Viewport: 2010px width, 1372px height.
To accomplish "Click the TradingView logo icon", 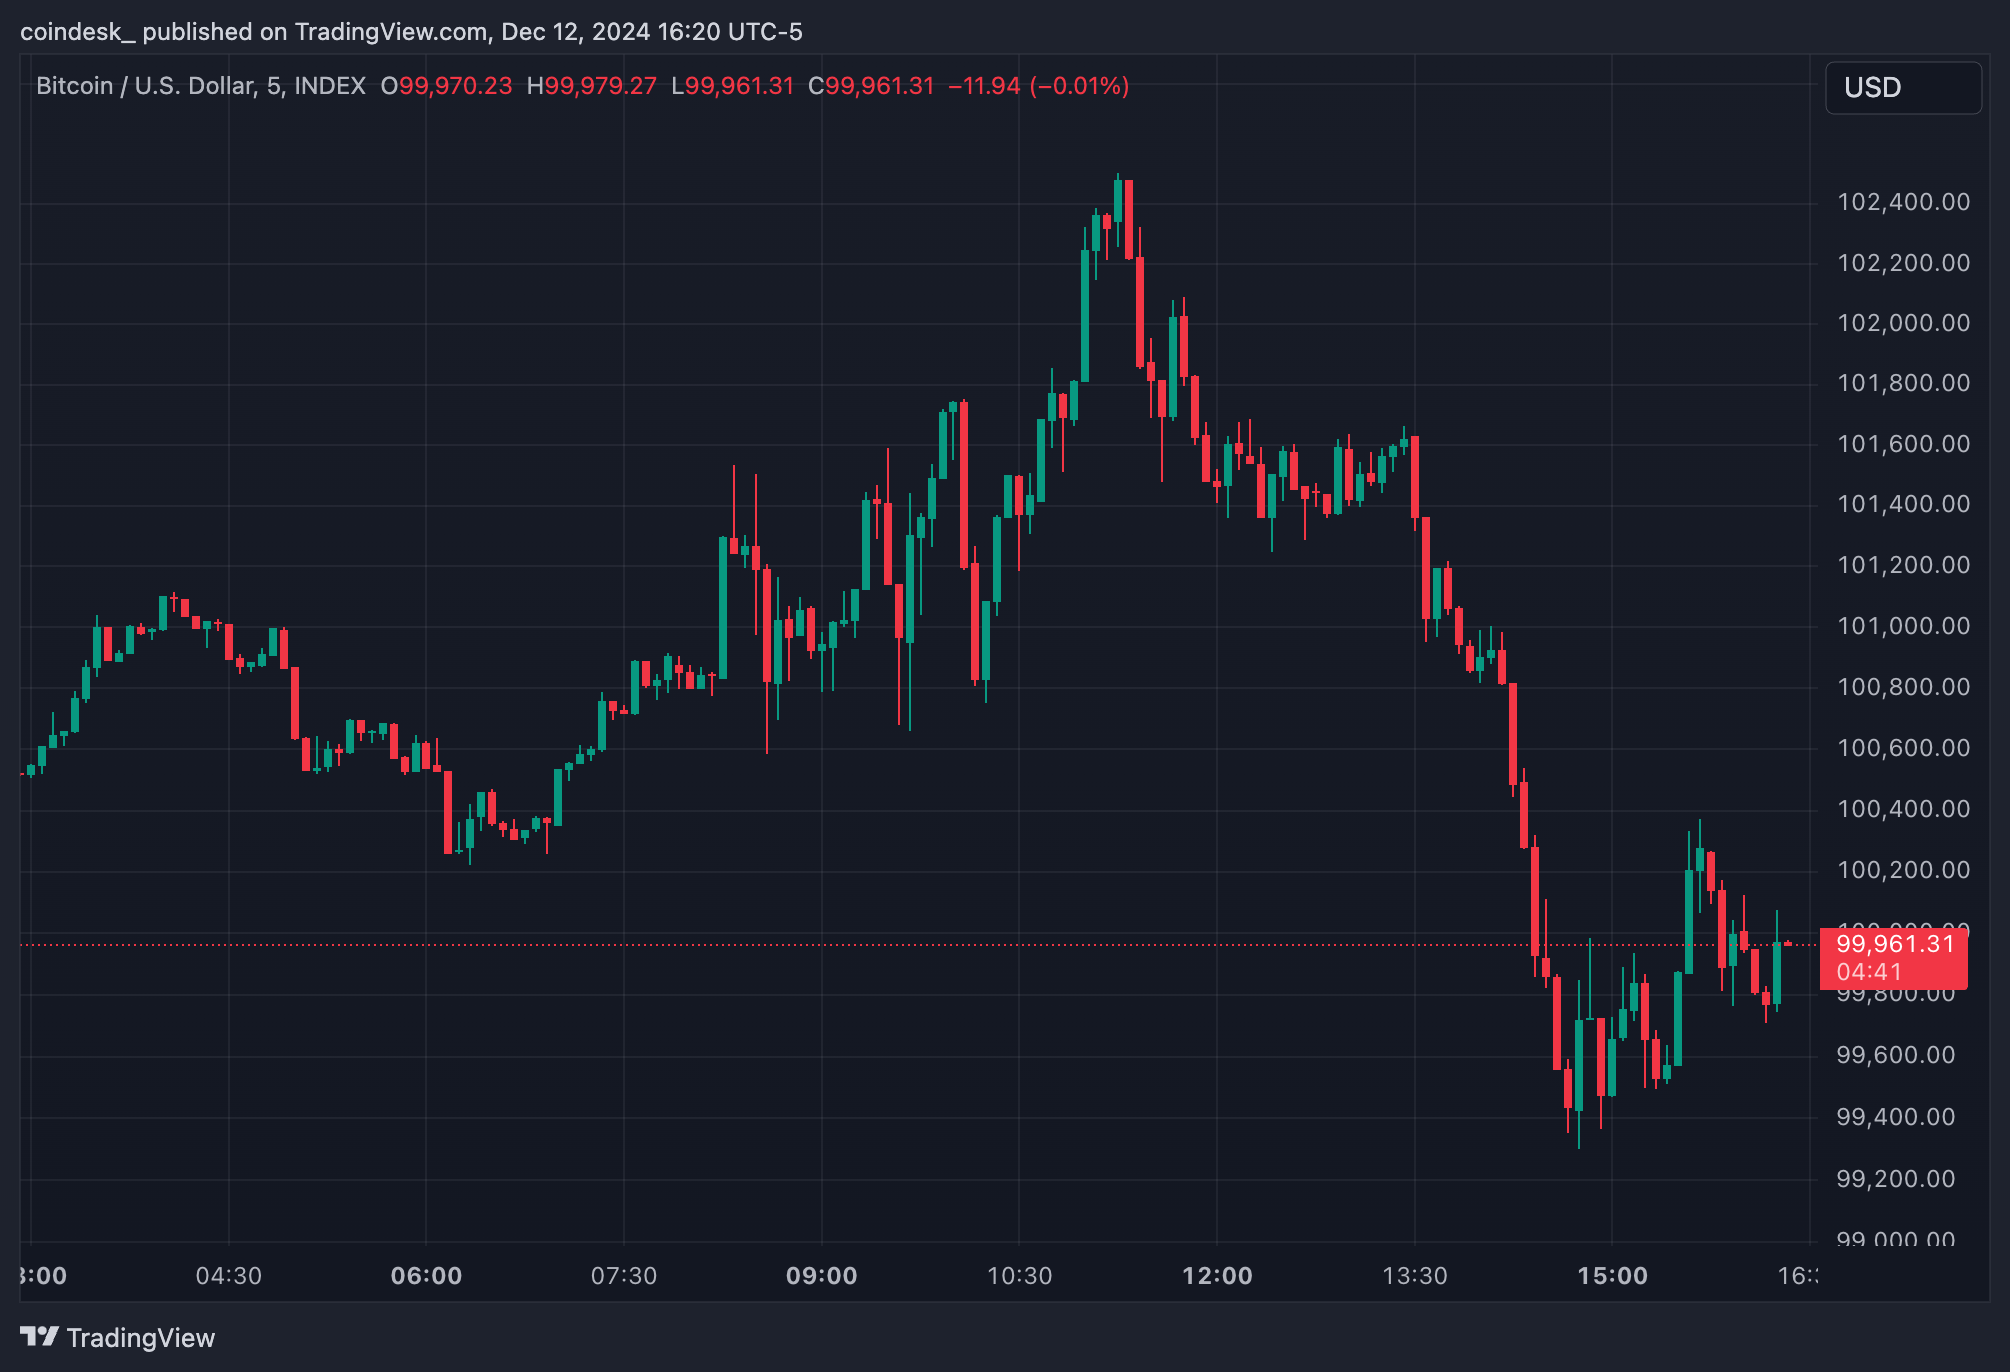I will 39,1337.
